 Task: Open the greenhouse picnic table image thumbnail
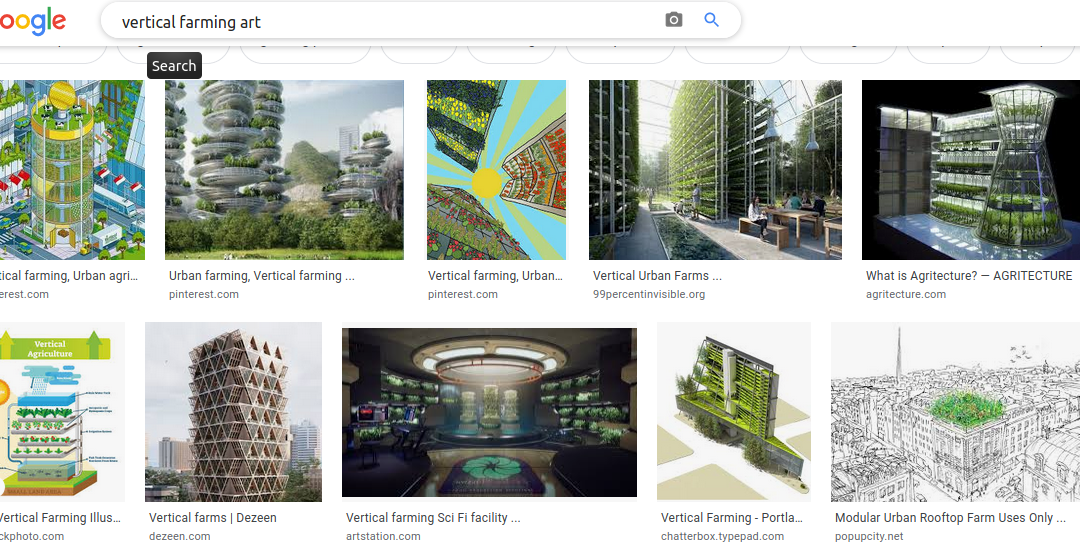click(715, 170)
